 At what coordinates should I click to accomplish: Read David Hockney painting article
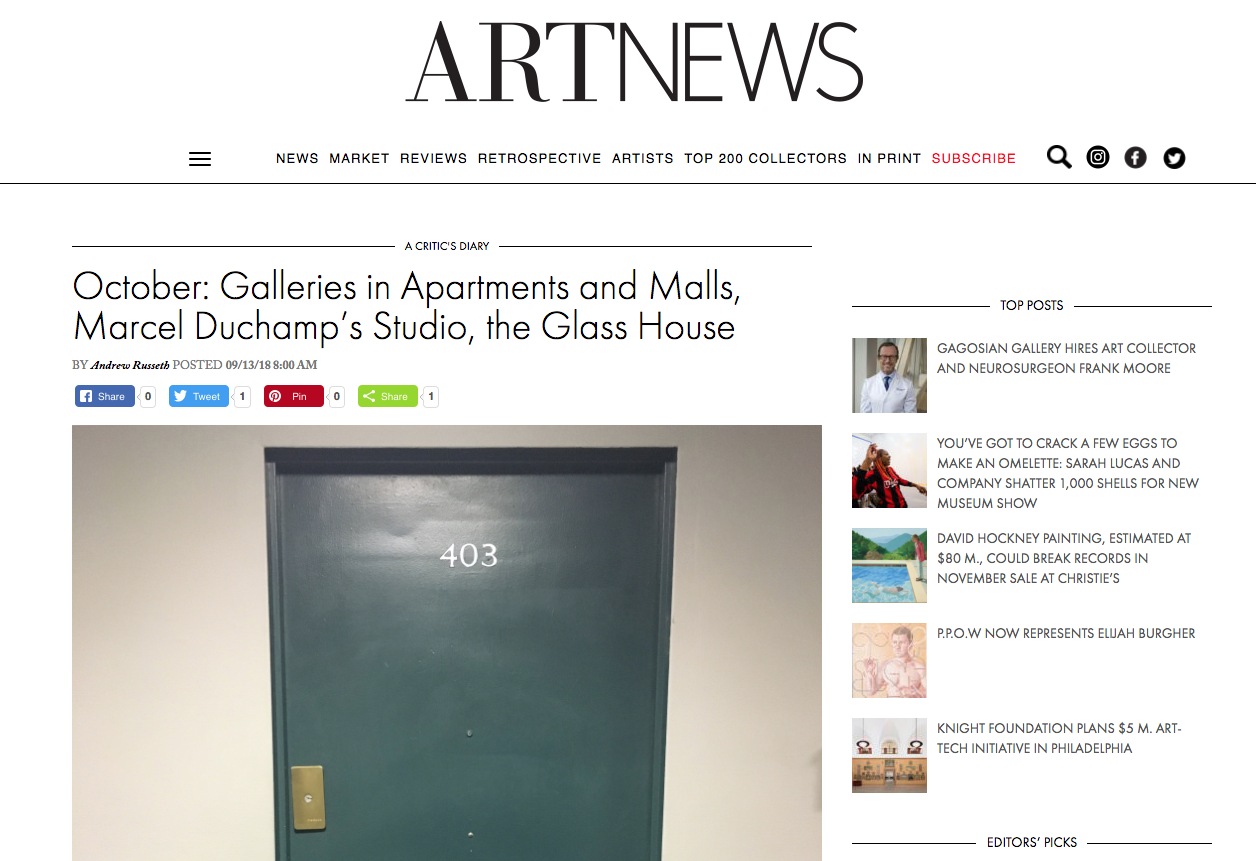[x=1064, y=558]
